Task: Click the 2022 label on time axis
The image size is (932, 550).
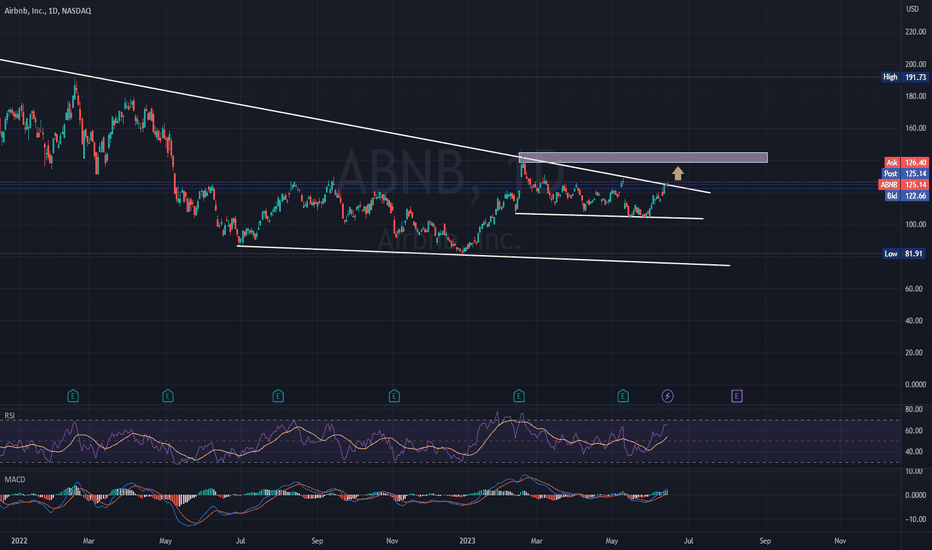Action: [x=19, y=541]
